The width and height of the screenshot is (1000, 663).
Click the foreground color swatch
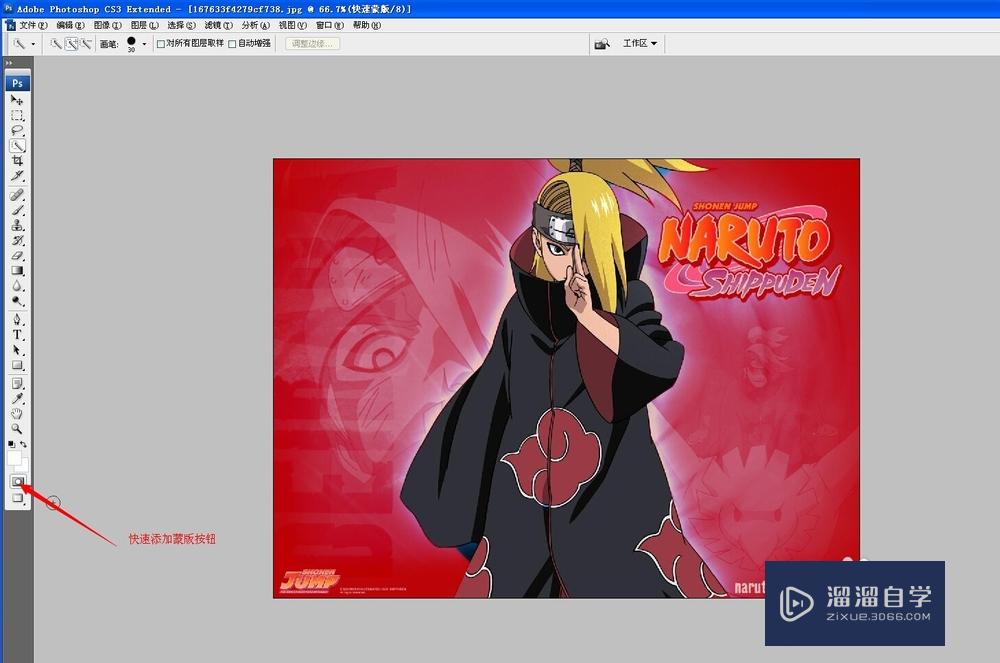[x=14, y=458]
